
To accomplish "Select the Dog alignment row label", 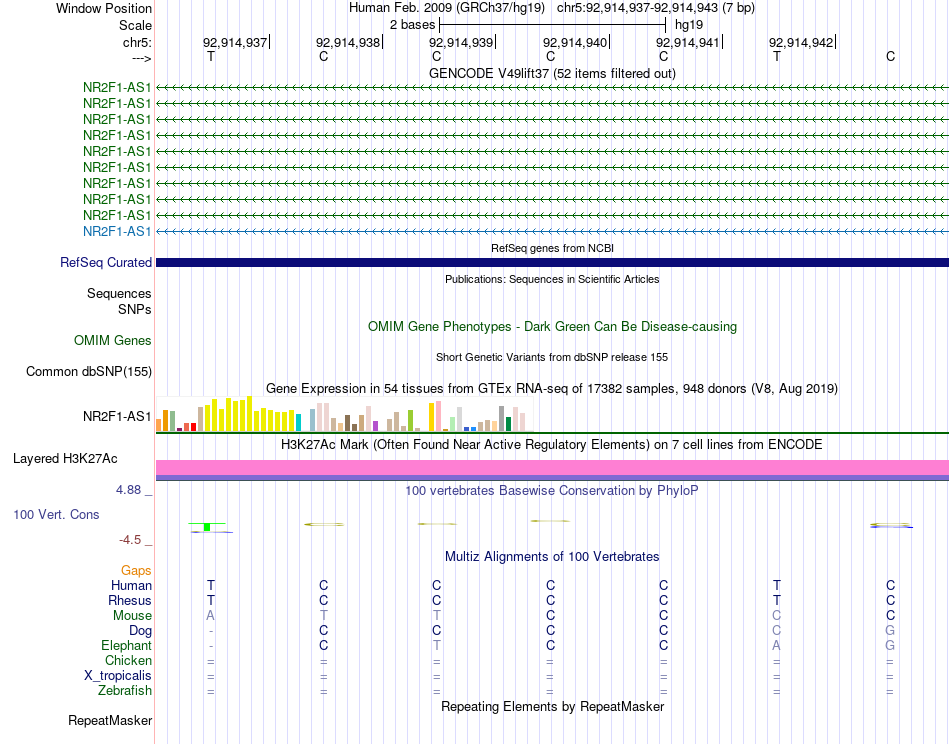I will click(140, 631).
